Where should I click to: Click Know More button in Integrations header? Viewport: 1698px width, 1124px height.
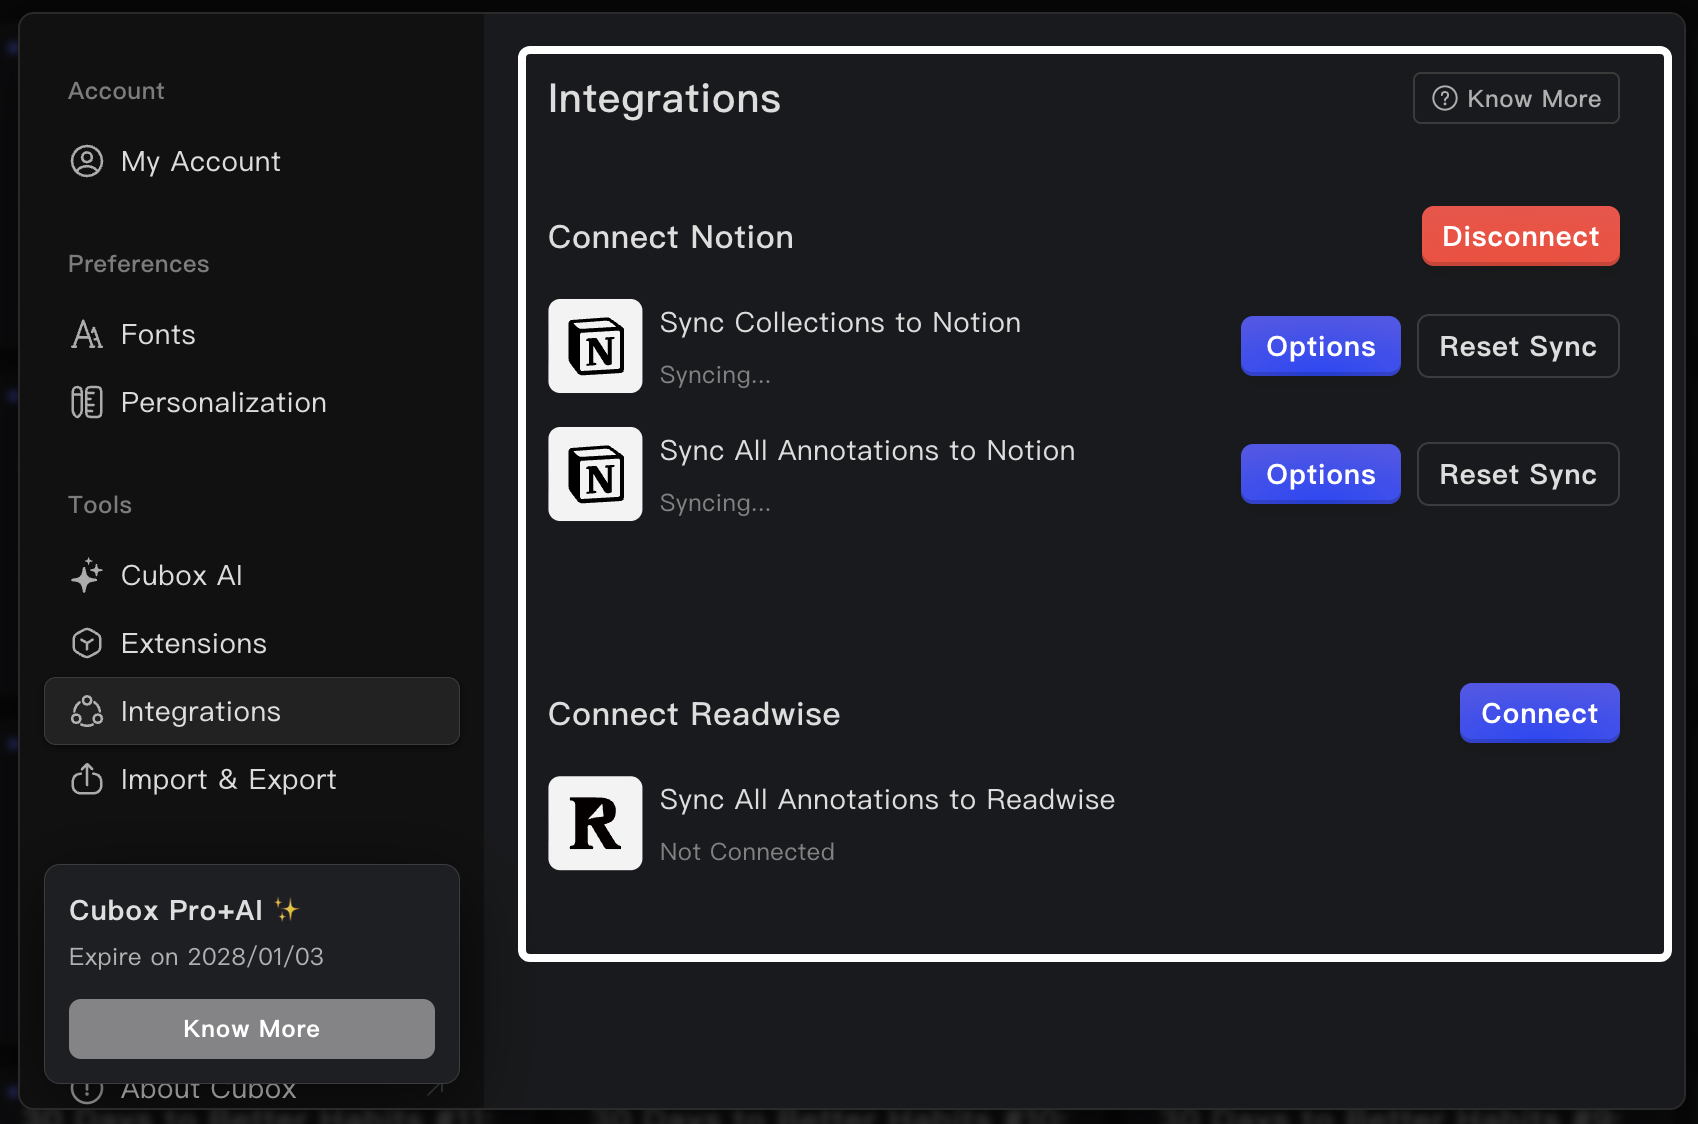(x=1516, y=98)
